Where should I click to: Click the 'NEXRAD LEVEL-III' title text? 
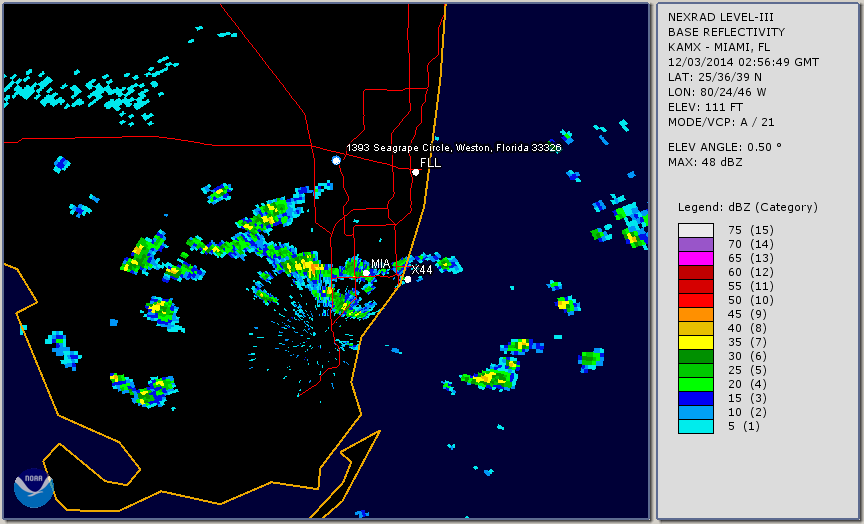pyautogui.click(x=719, y=17)
